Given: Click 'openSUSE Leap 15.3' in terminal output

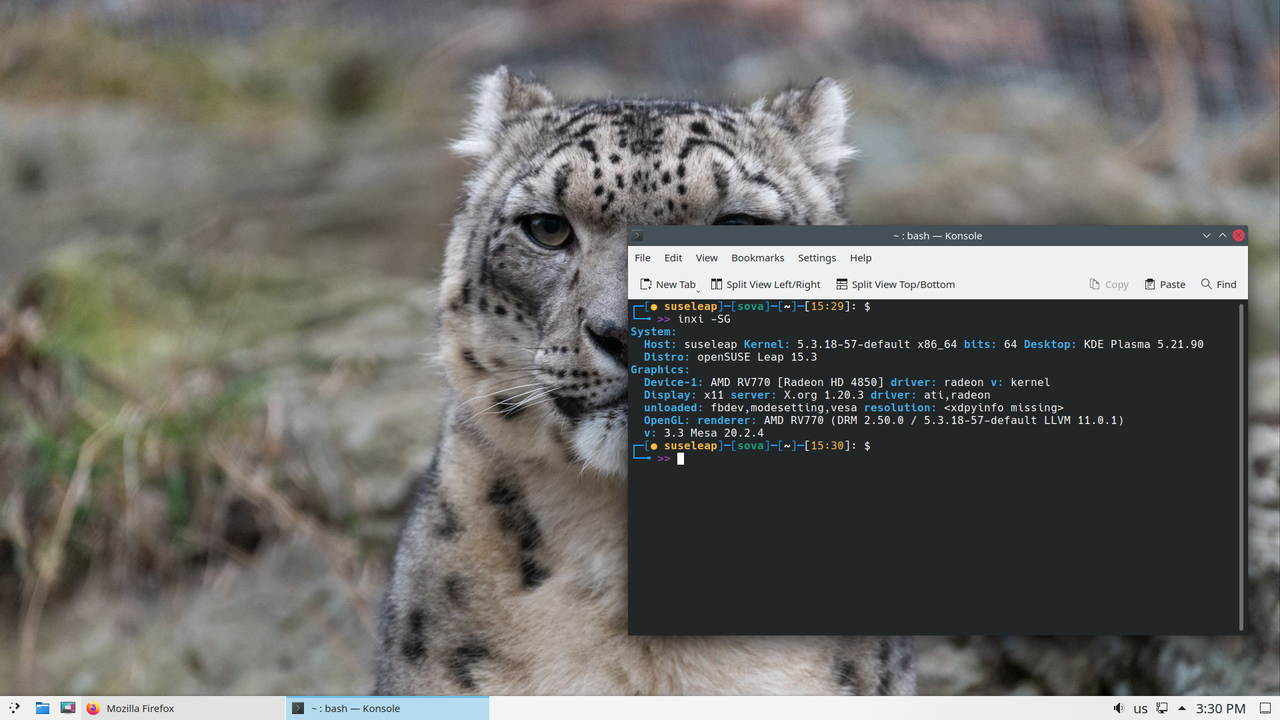Looking at the screenshot, I should (757, 357).
